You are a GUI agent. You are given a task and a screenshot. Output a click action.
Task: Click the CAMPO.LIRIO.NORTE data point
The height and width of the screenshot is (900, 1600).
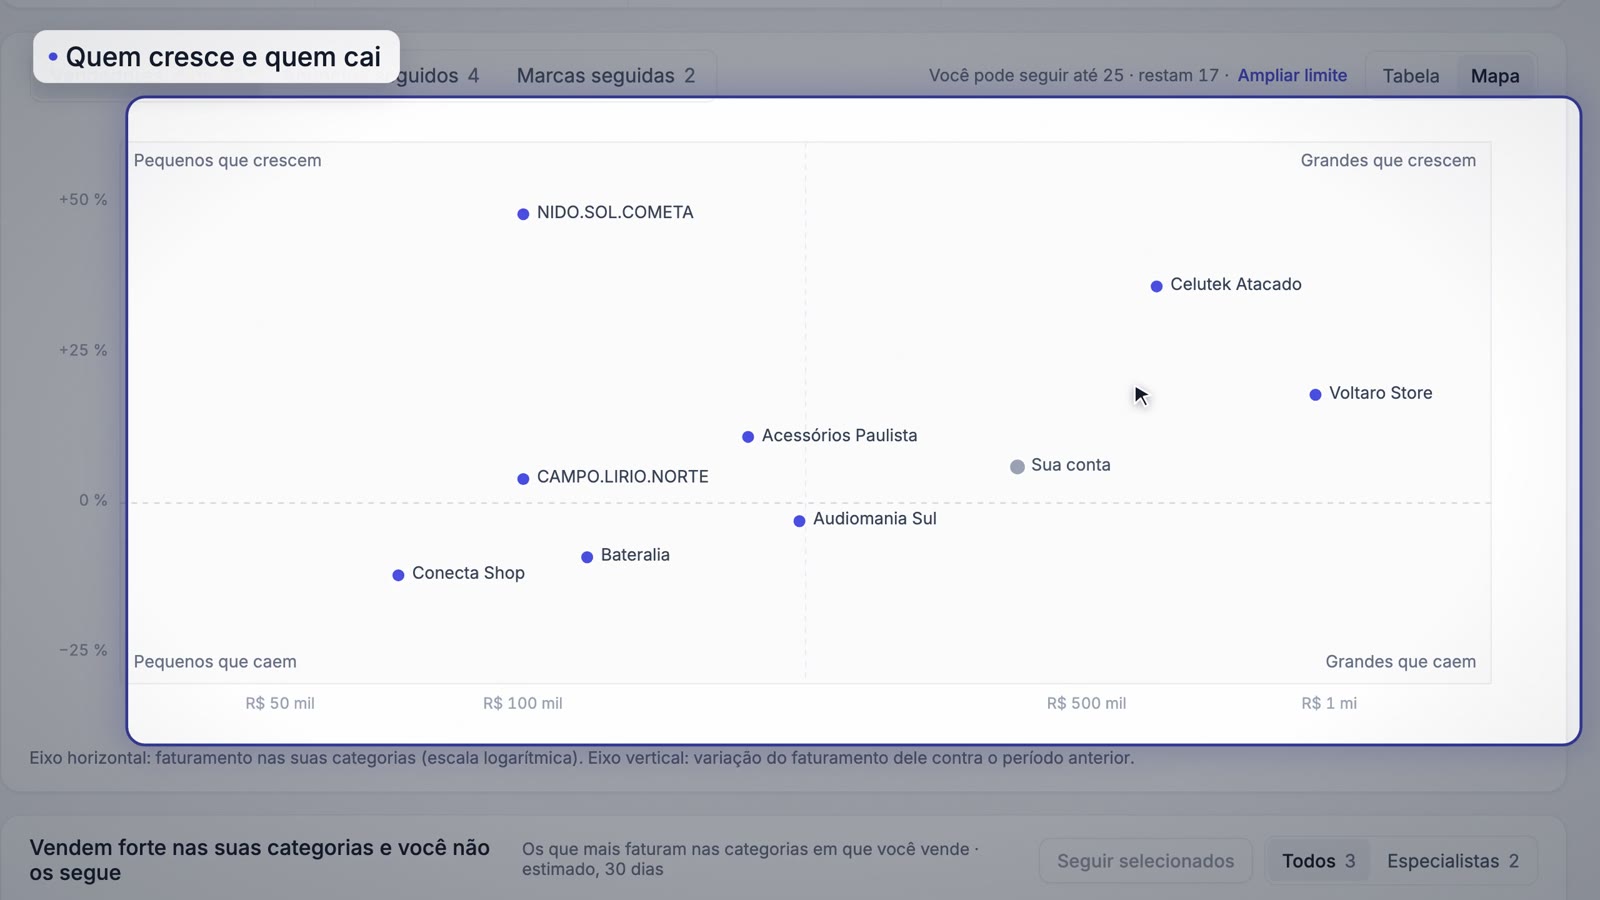pos(523,479)
